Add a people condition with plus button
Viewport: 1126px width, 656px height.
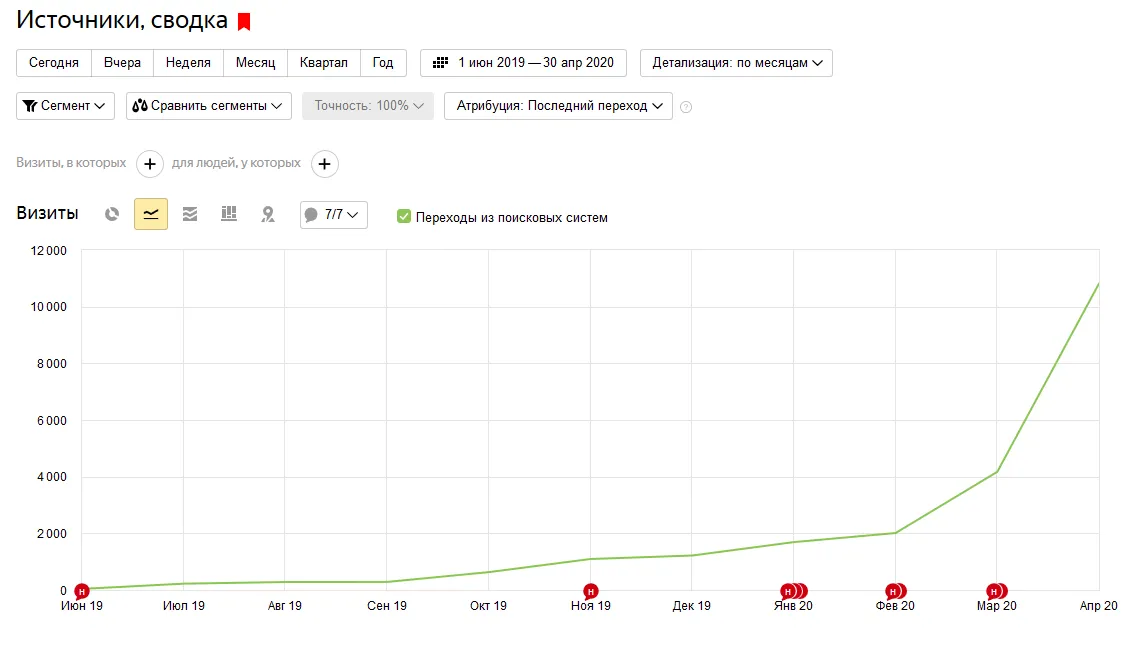coord(325,164)
